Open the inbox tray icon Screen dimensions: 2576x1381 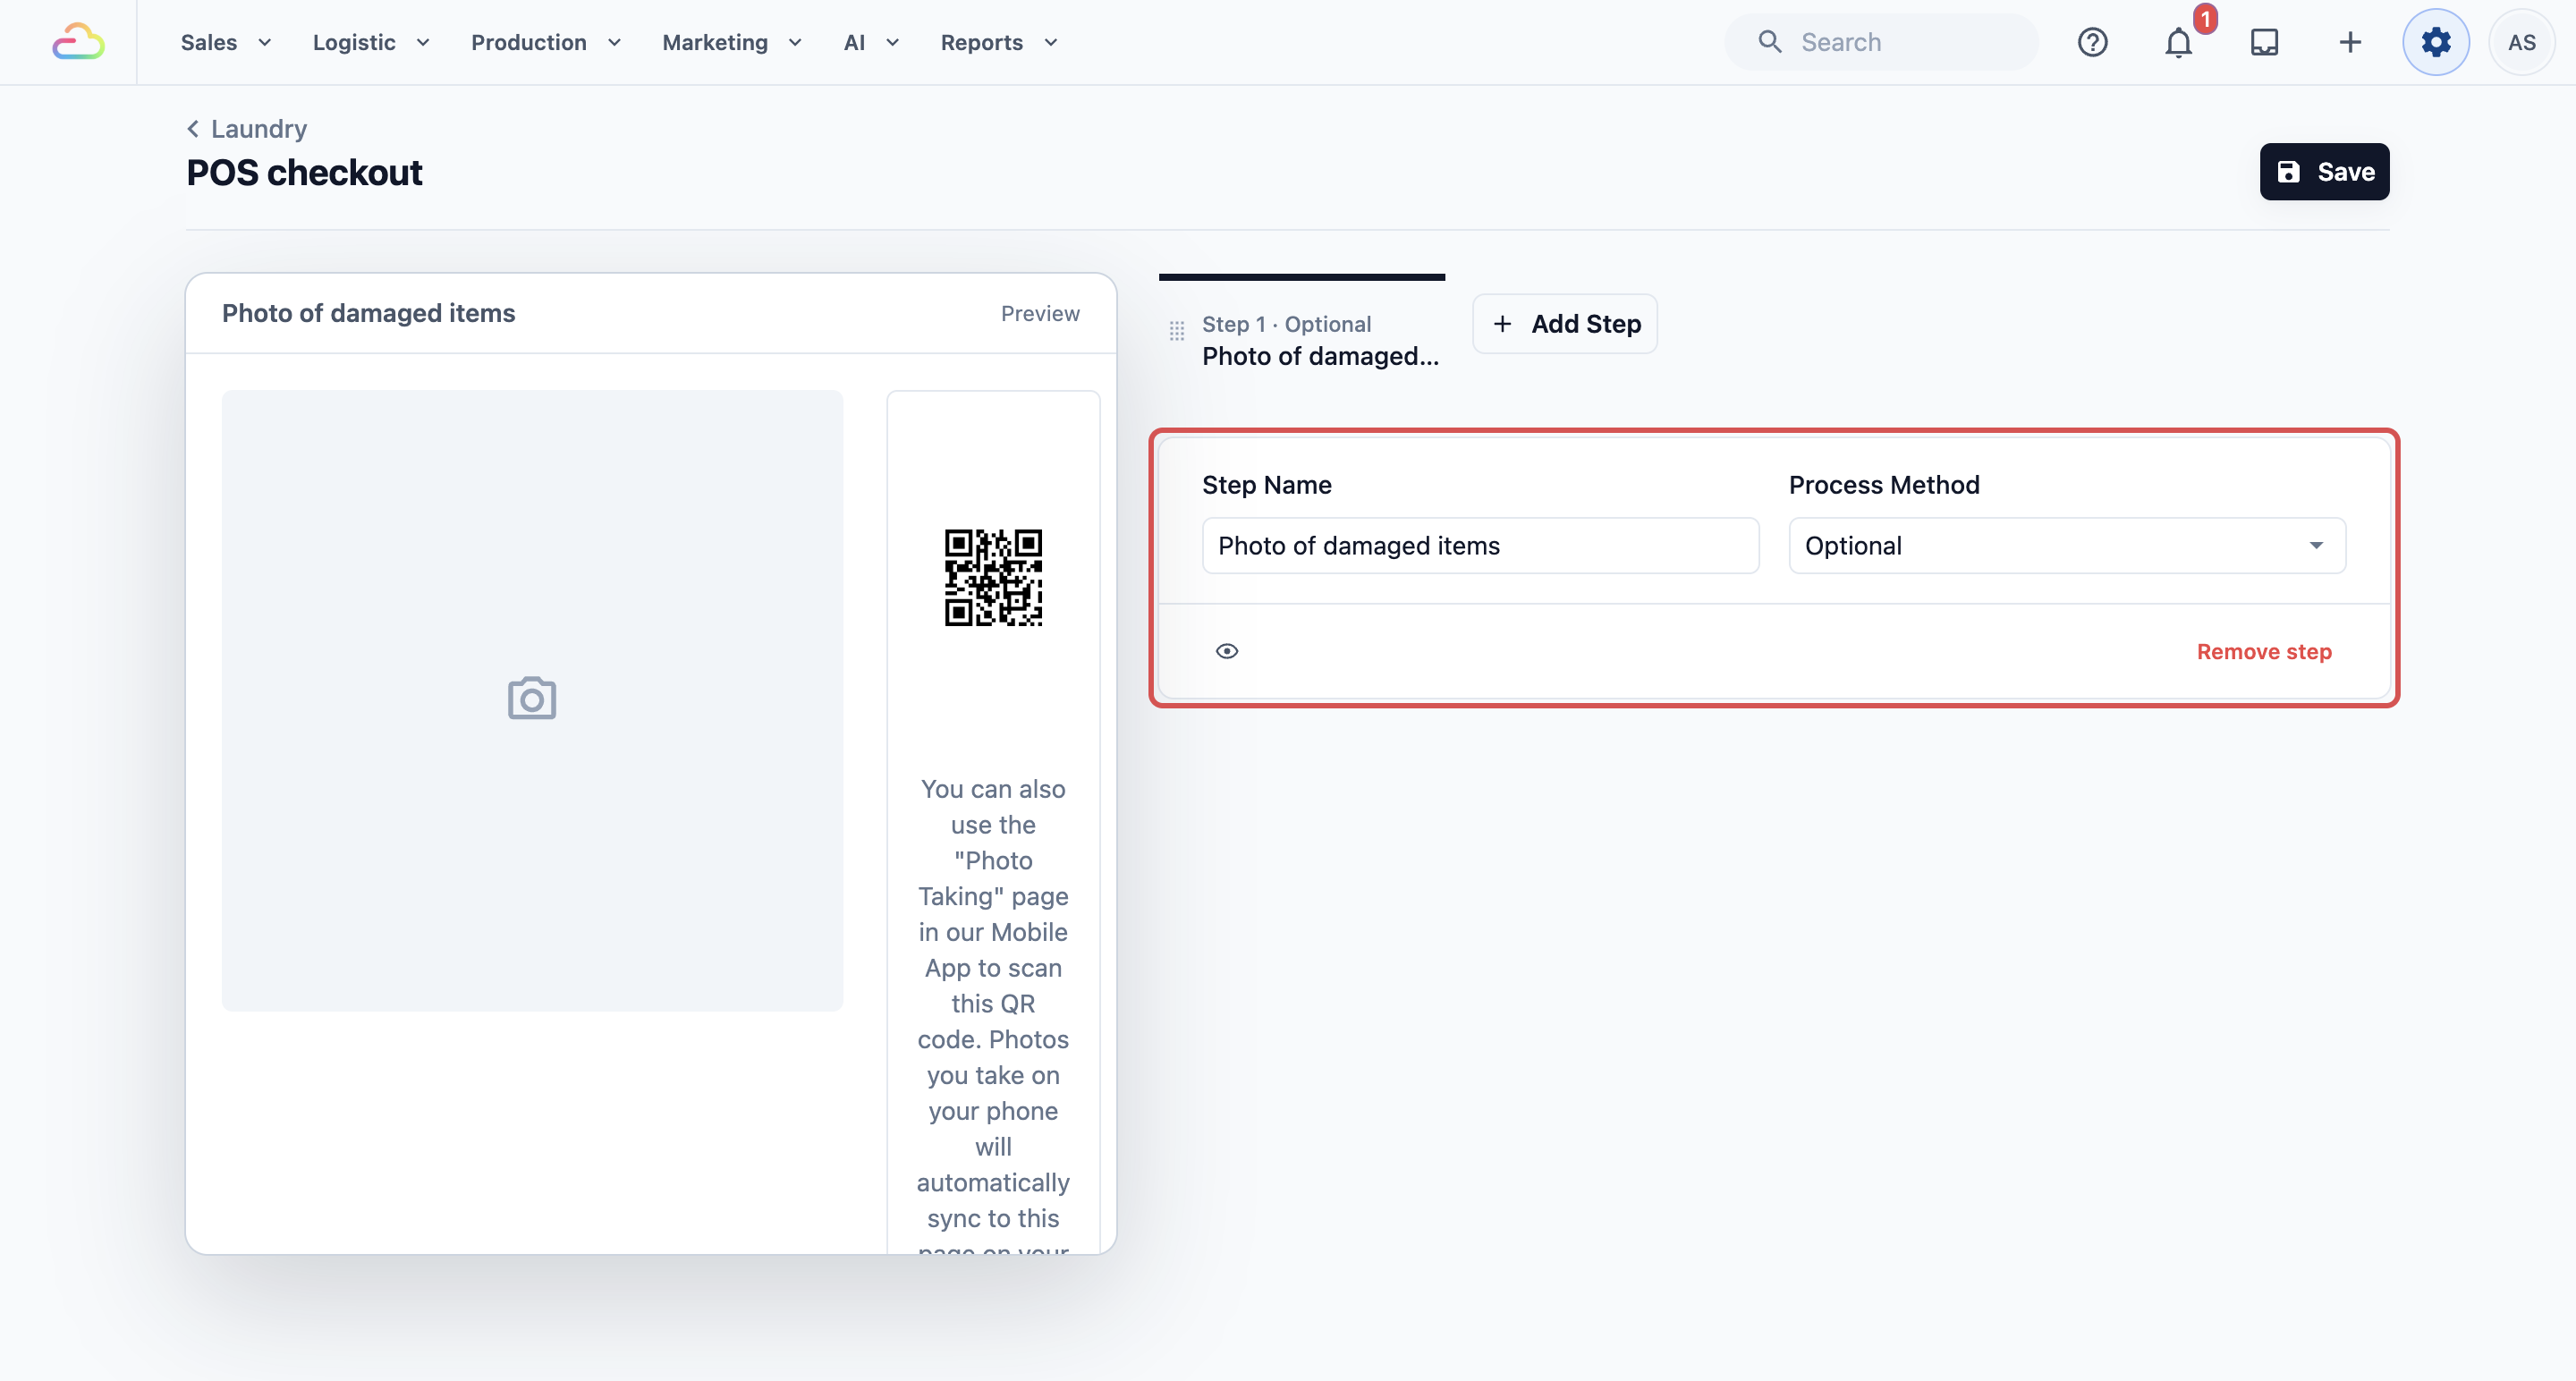(2264, 42)
